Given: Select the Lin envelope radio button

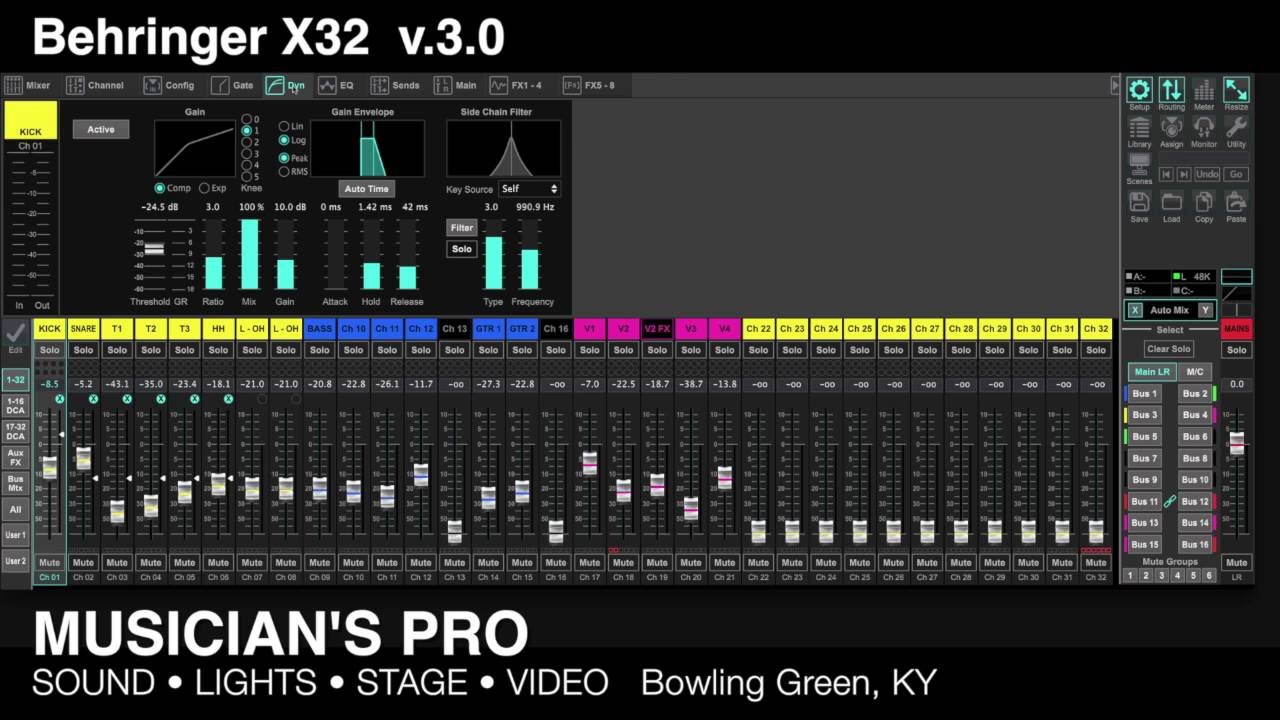Looking at the screenshot, I should click(284, 127).
